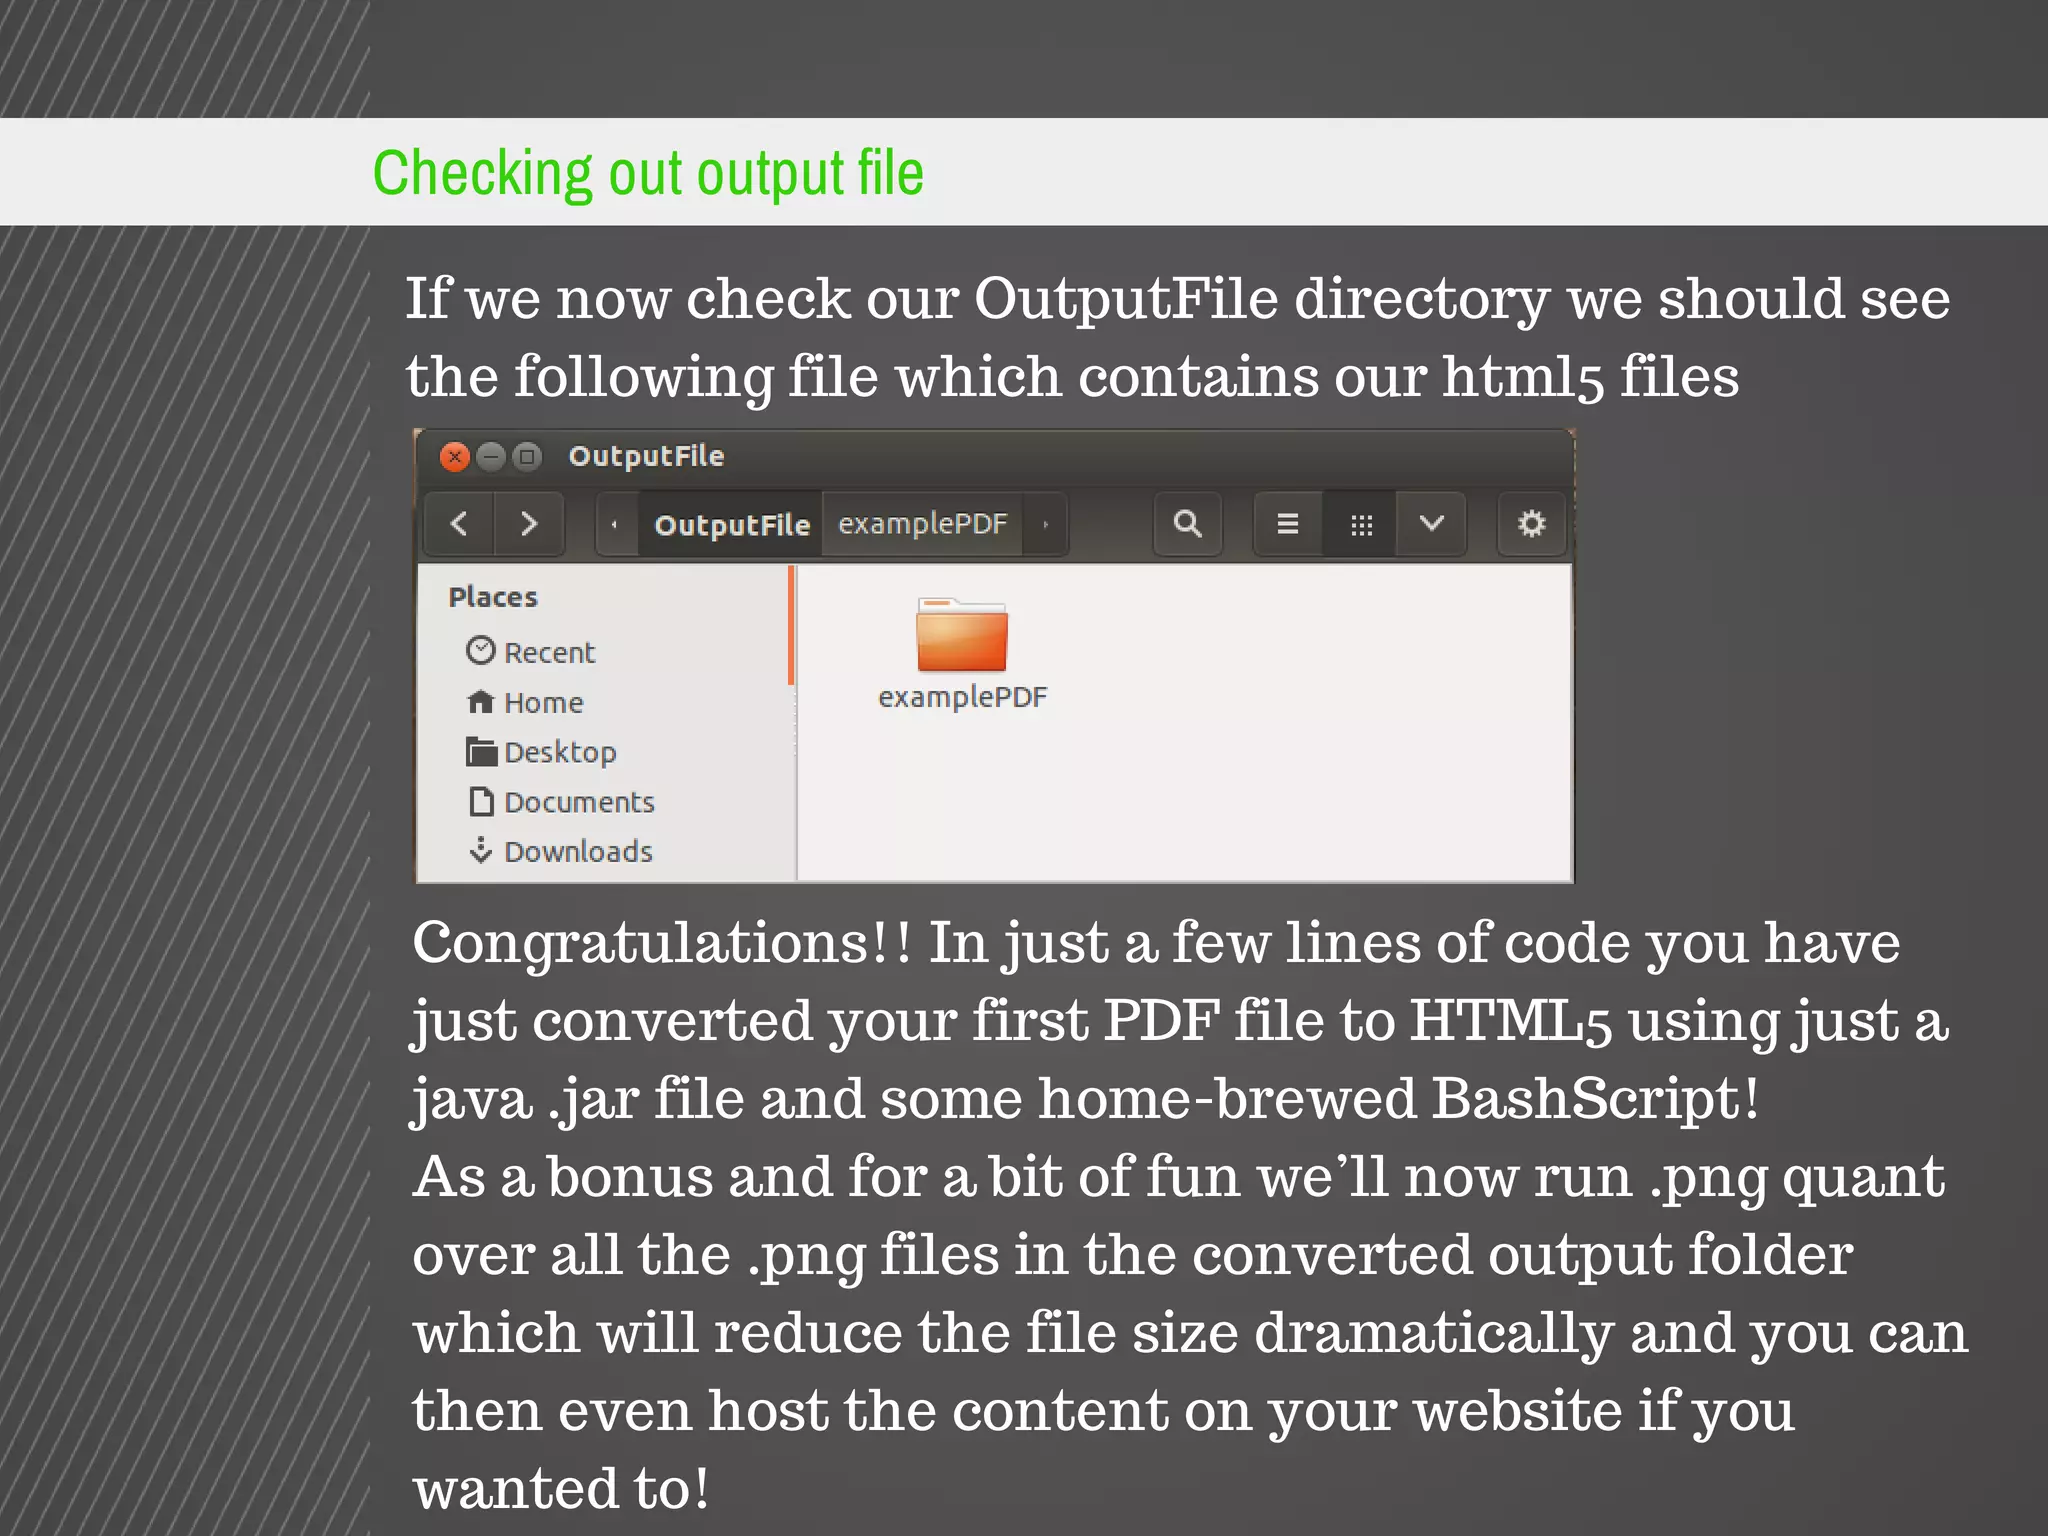Click the OutputFile window title text
Screen dimensions: 2048x1536
click(646, 456)
